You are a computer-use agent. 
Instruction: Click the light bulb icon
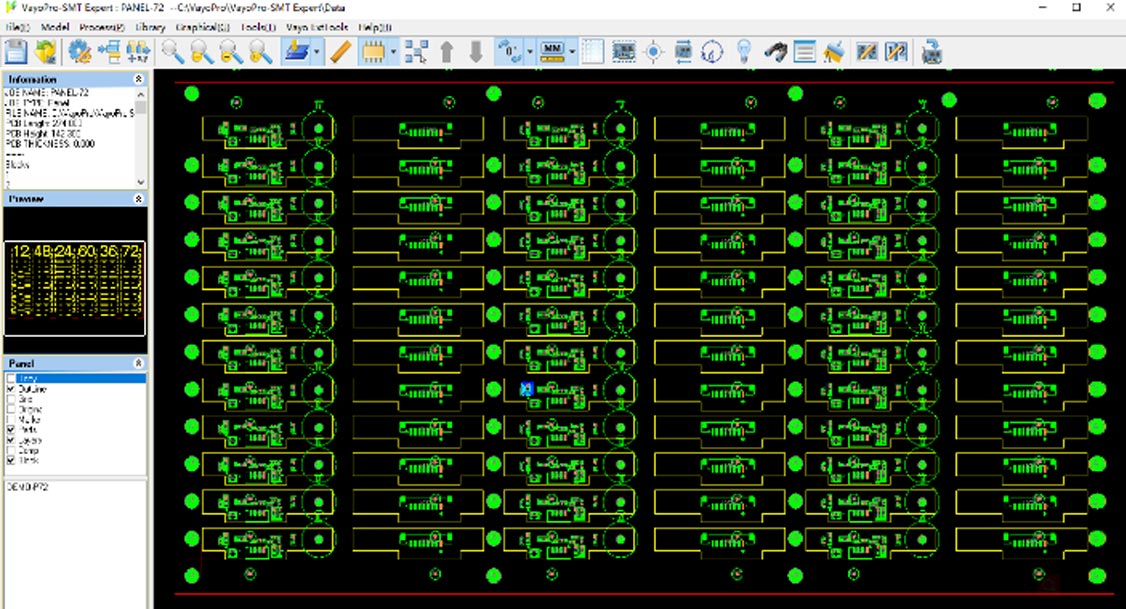click(743, 51)
